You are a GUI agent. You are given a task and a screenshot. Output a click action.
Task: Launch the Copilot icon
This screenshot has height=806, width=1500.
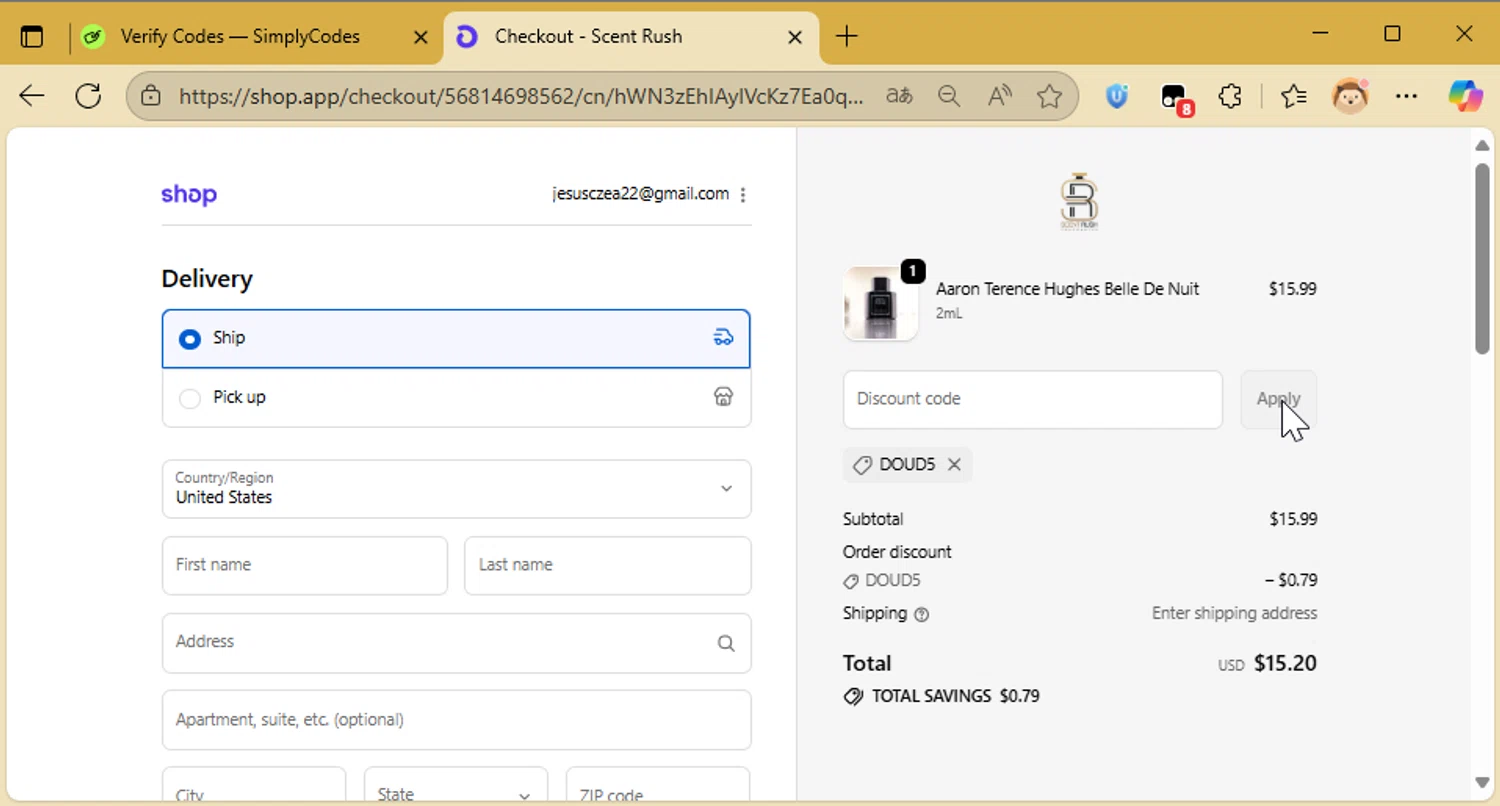(x=1466, y=96)
